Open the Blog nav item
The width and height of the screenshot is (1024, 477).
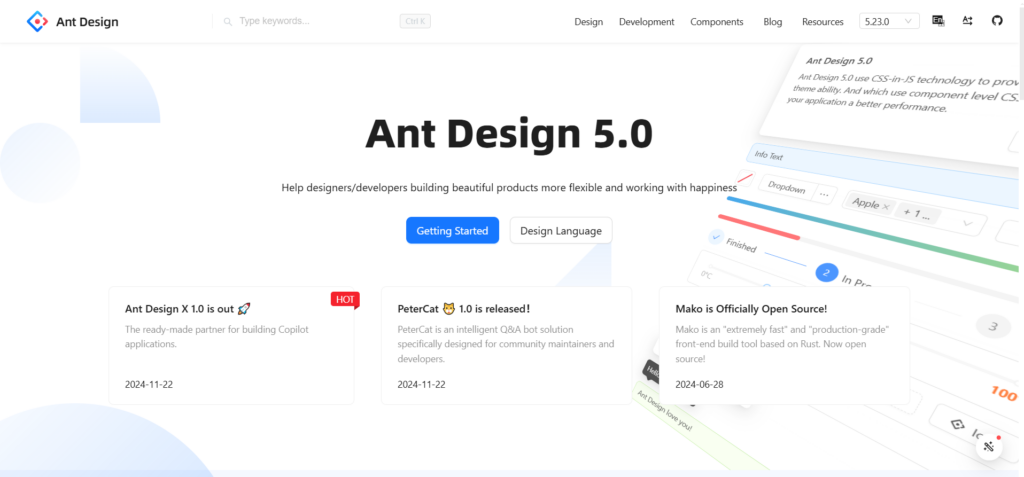pos(773,22)
